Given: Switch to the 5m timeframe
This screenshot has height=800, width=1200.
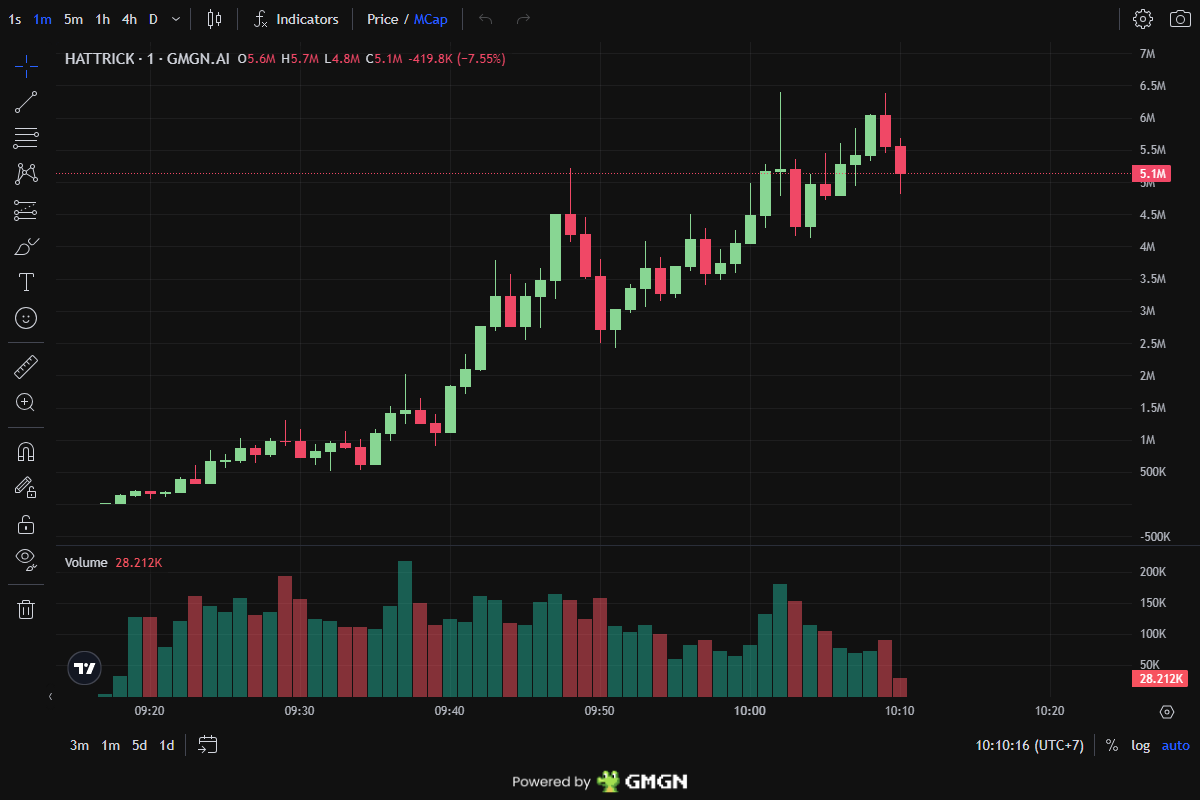Looking at the screenshot, I should [x=73, y=19].
